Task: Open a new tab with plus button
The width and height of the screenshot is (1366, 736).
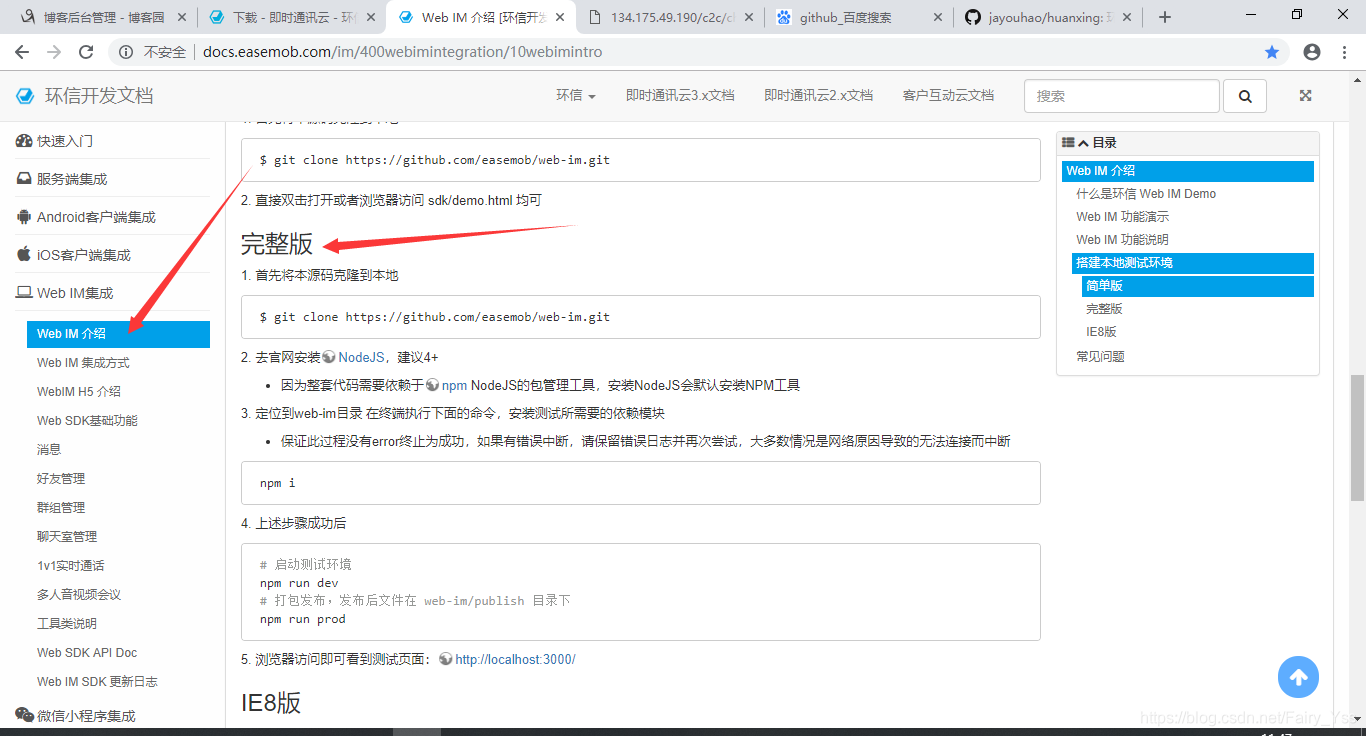Action: [x=1164, y=17]
